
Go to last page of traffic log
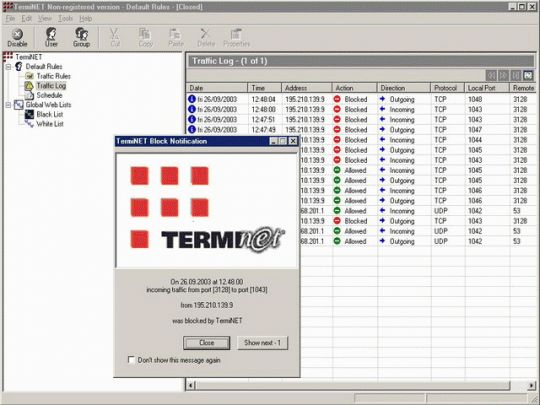click(528, 75)
